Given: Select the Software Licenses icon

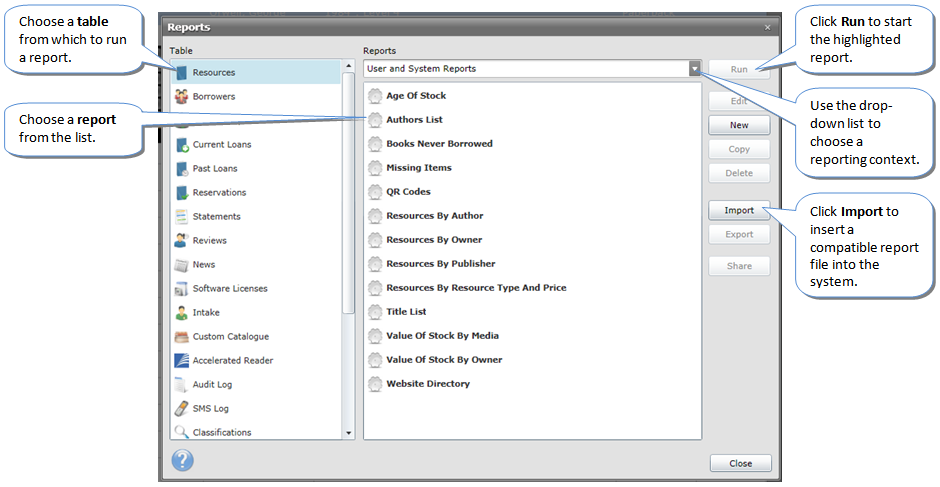Looking at the screenshot, I should point(181,288).
